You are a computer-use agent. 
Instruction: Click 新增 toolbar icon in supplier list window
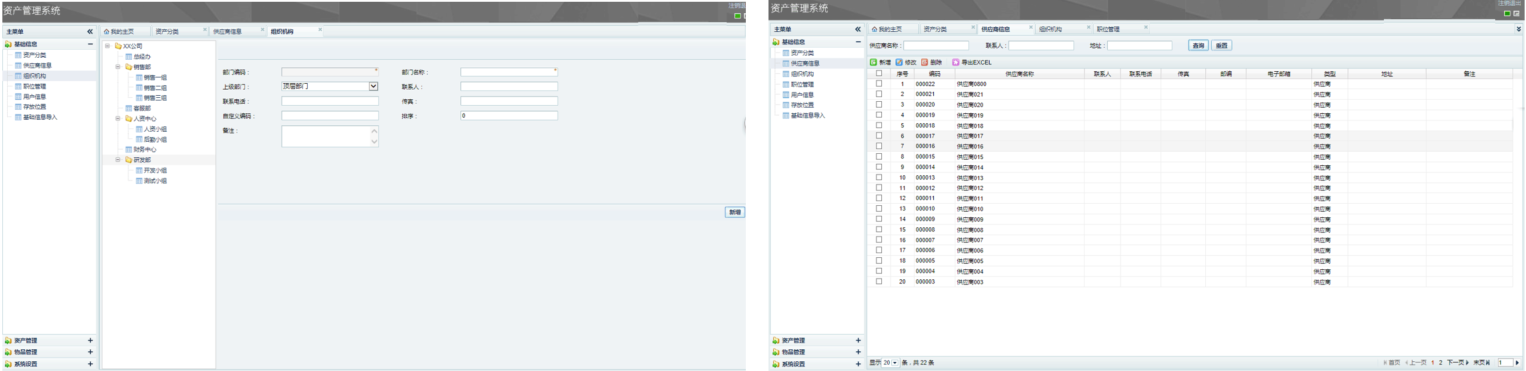click(873, 62)
